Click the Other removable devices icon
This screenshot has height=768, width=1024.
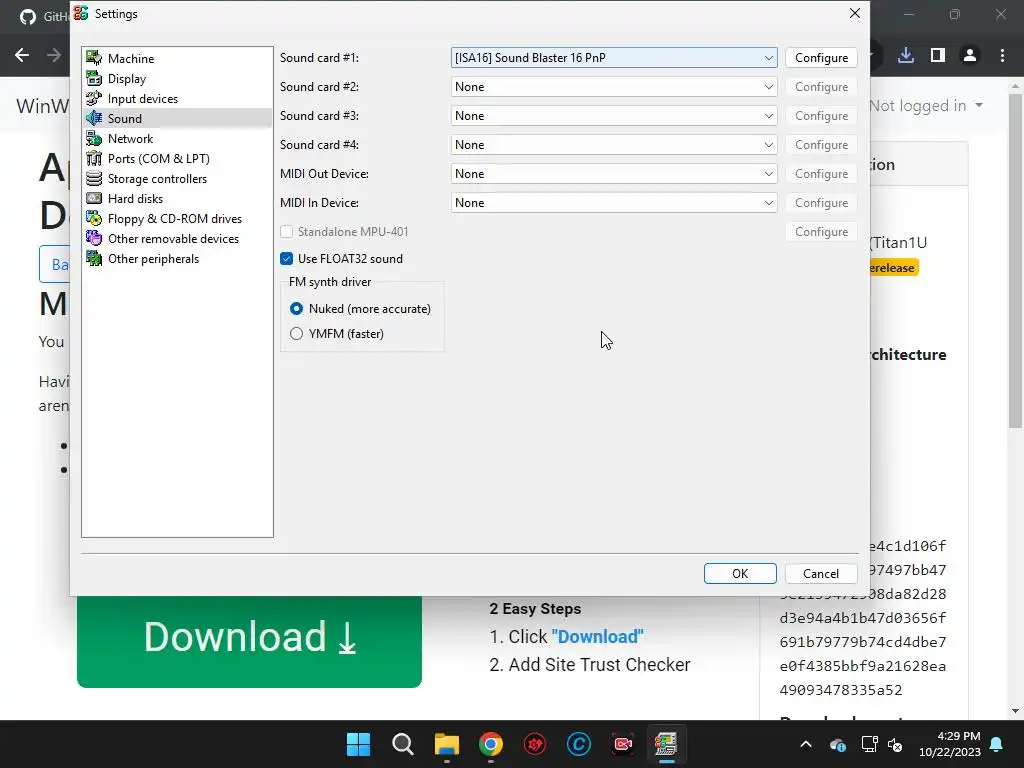pyautogui.click(x=94, y=238)
